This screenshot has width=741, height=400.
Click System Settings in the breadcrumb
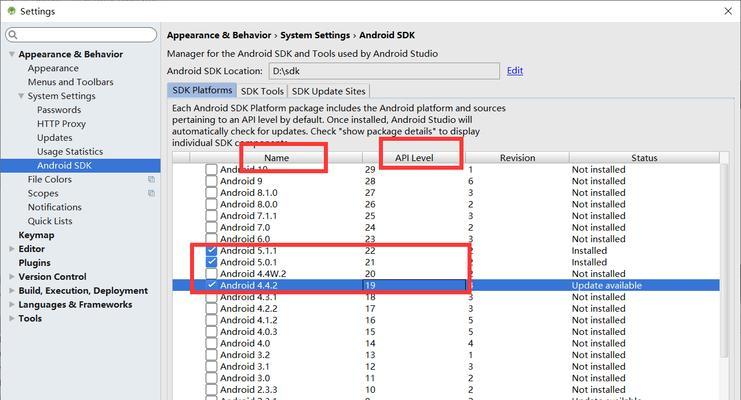[315, 35]
